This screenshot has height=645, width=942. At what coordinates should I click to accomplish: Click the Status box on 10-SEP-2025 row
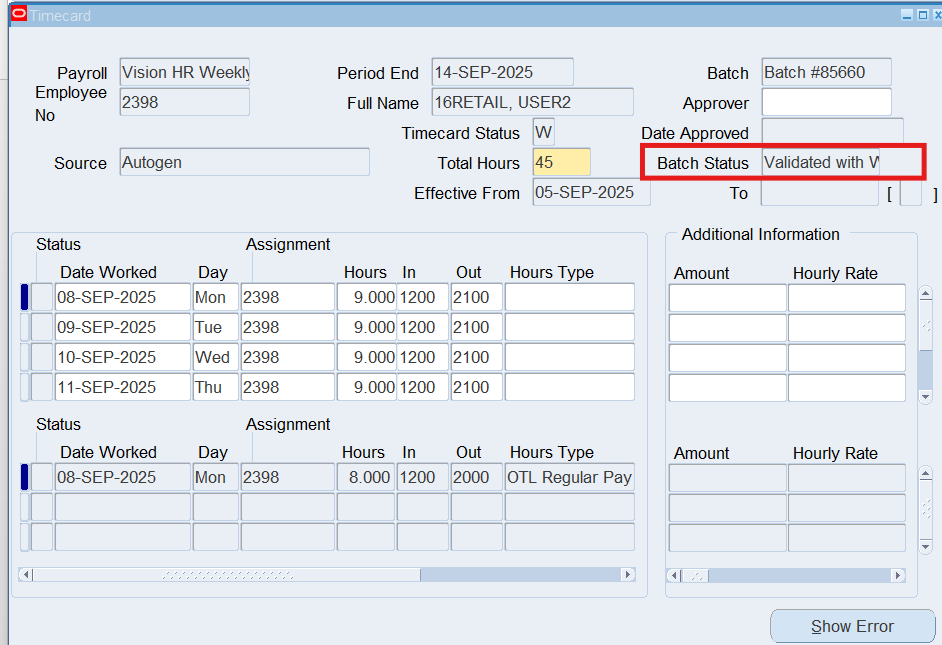(42, 357)
